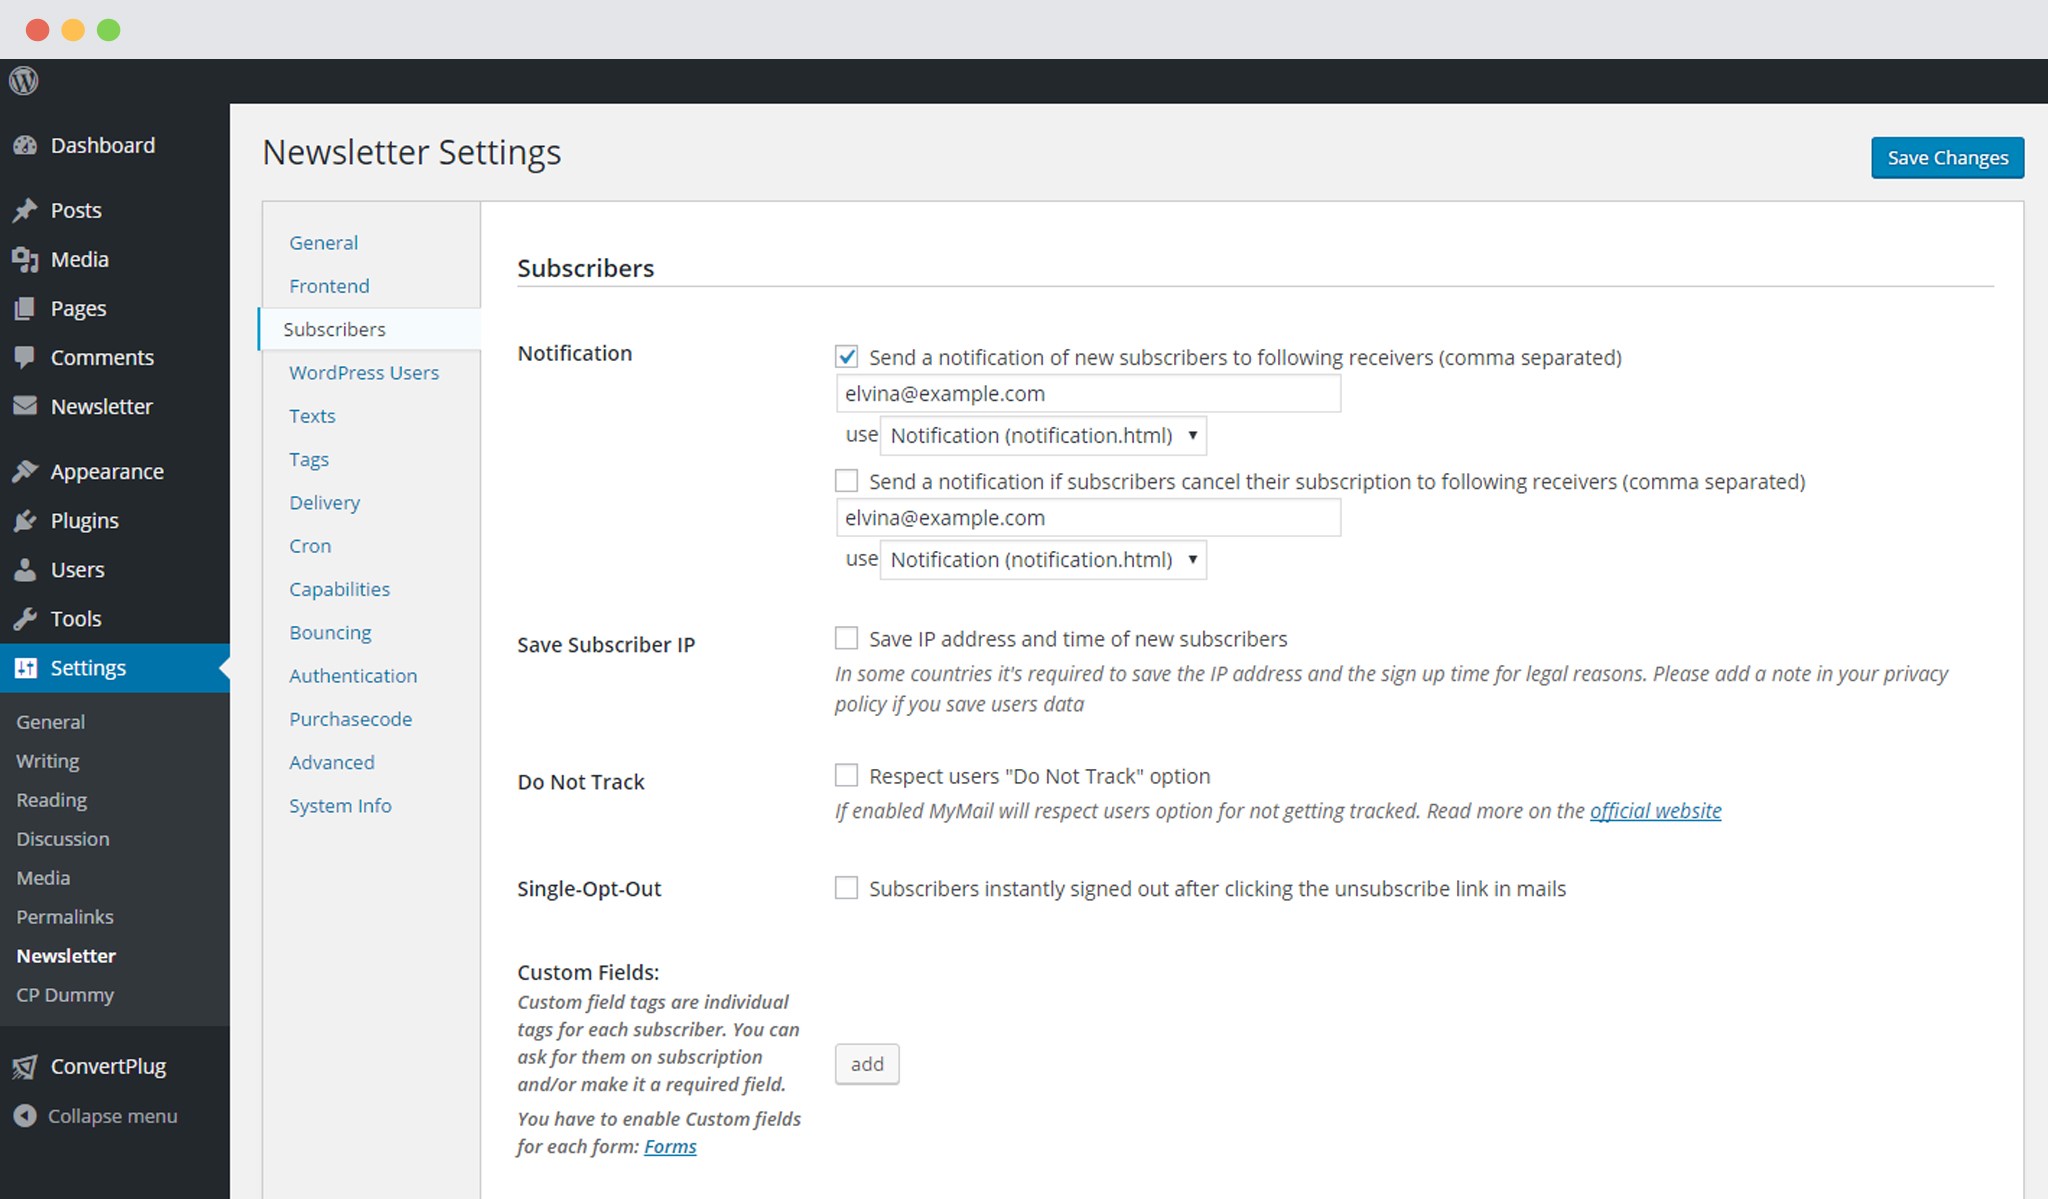The image size is (2048, 1199).
Task: Open the Reading settings submenu
Action: (x=51, y=800)
